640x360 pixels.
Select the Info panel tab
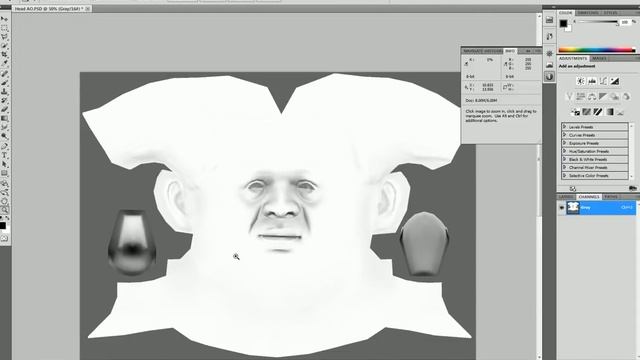click(x=510, y=51)
